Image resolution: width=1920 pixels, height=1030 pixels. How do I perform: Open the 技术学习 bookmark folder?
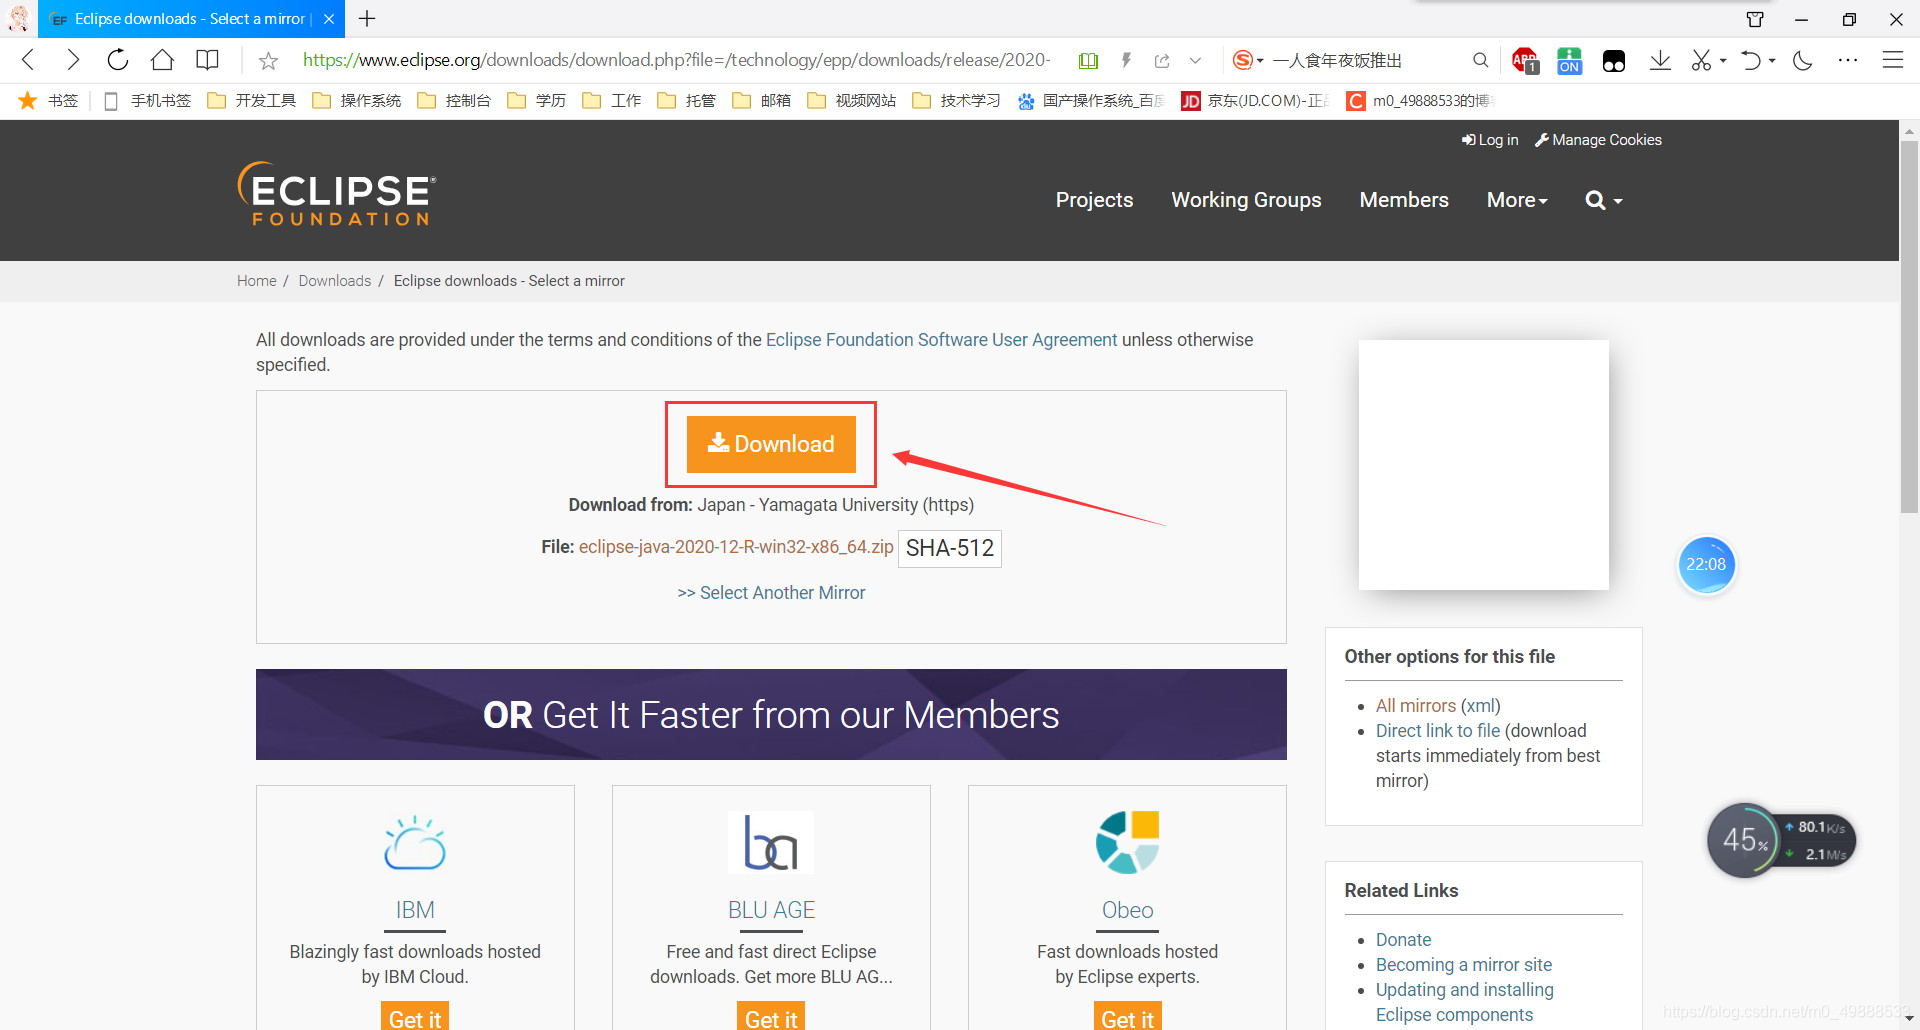click(x=957, y=100)
